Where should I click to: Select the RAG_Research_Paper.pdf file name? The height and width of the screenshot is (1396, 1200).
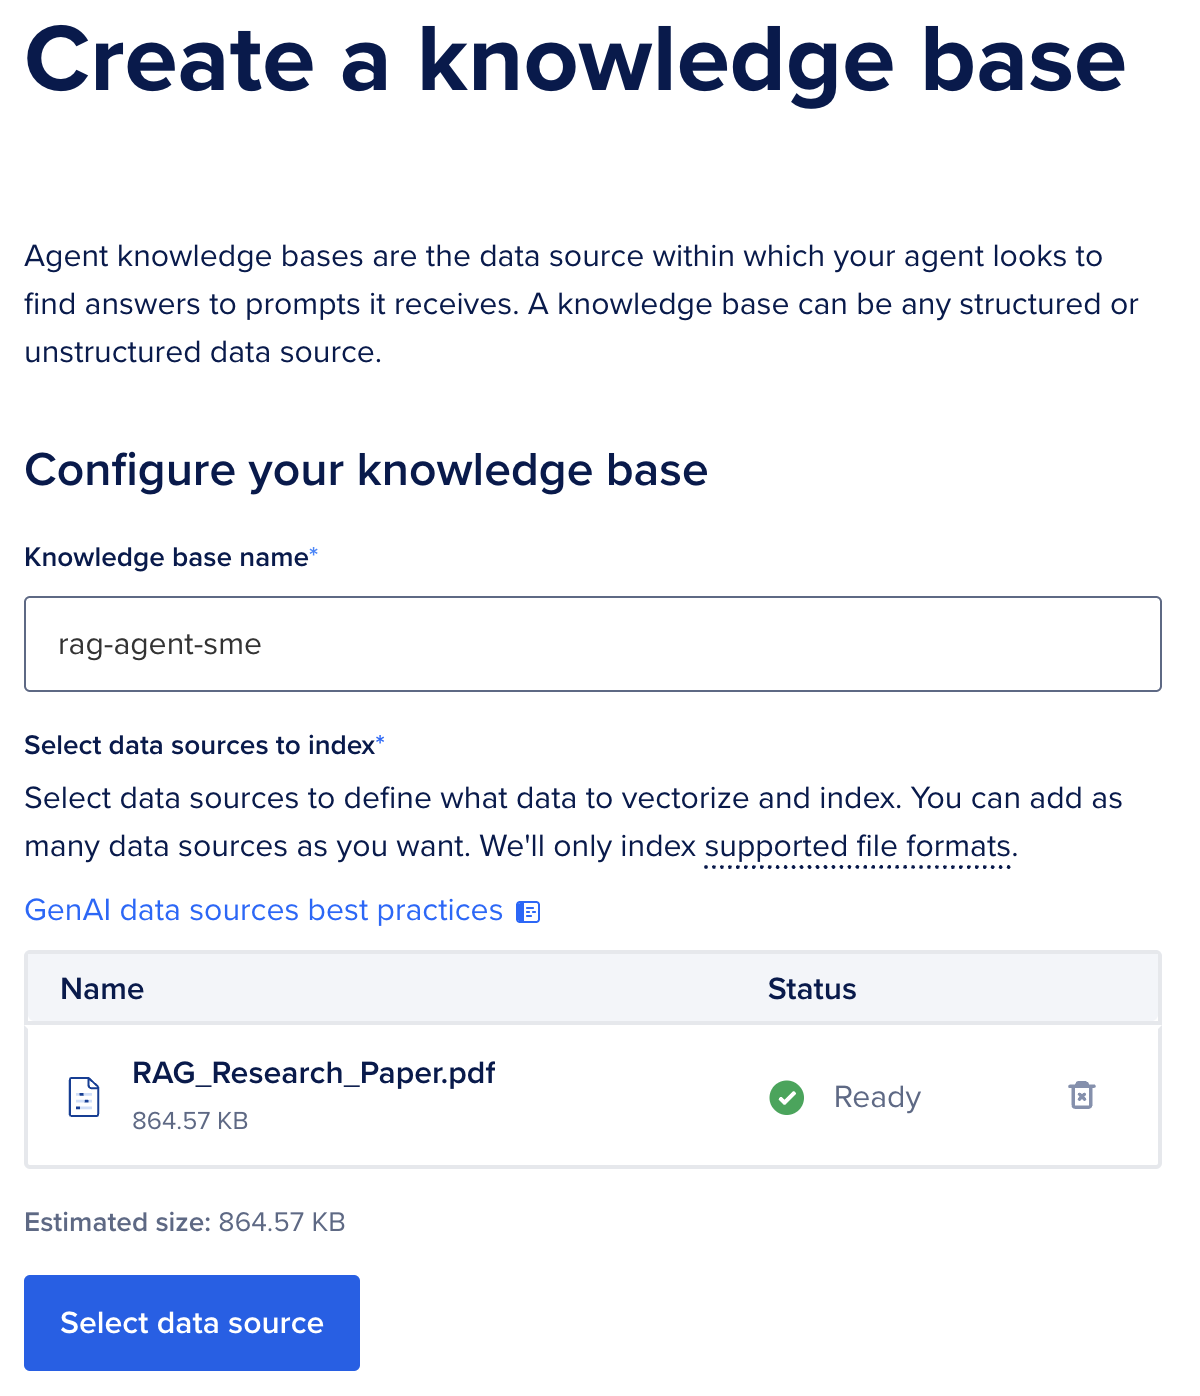[314, 1073]
